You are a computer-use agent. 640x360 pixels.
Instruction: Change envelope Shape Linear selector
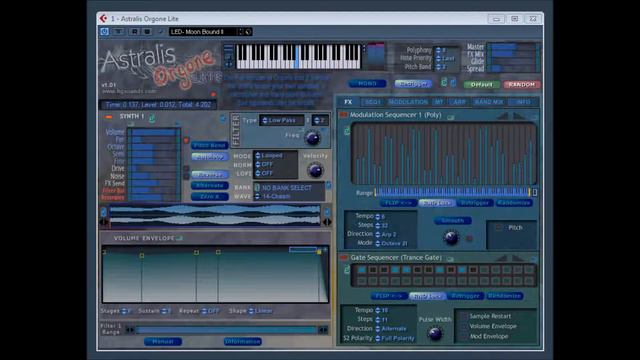[261, 311]
